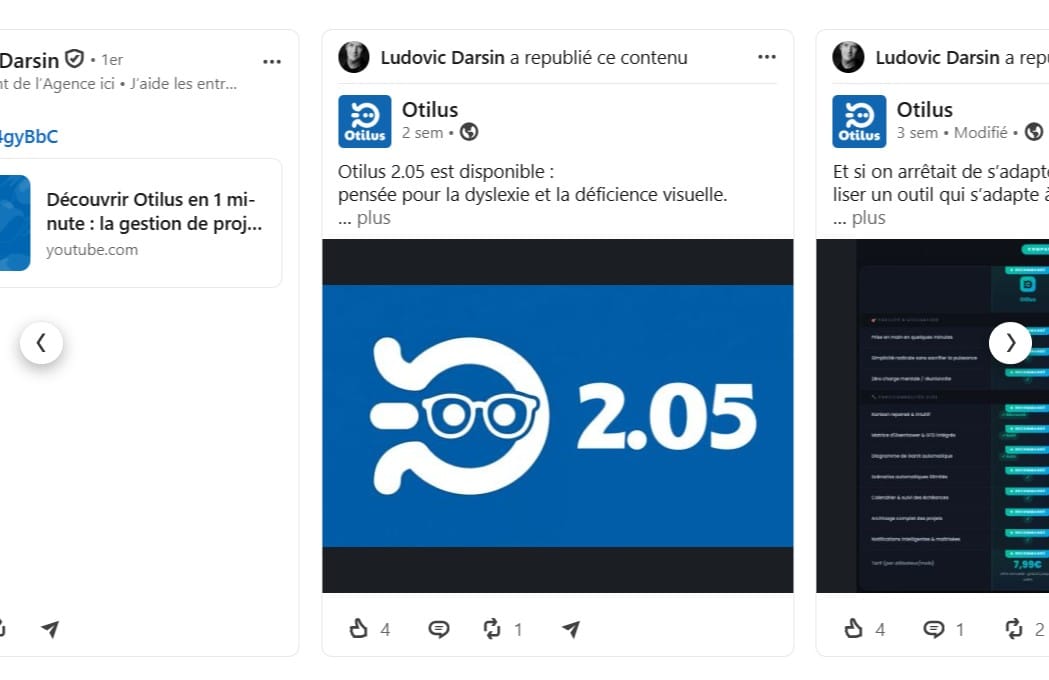Viewport: 1049px width, 680px height.
Task: Click the '2 sem' timestamp
Action: point(422,133)
